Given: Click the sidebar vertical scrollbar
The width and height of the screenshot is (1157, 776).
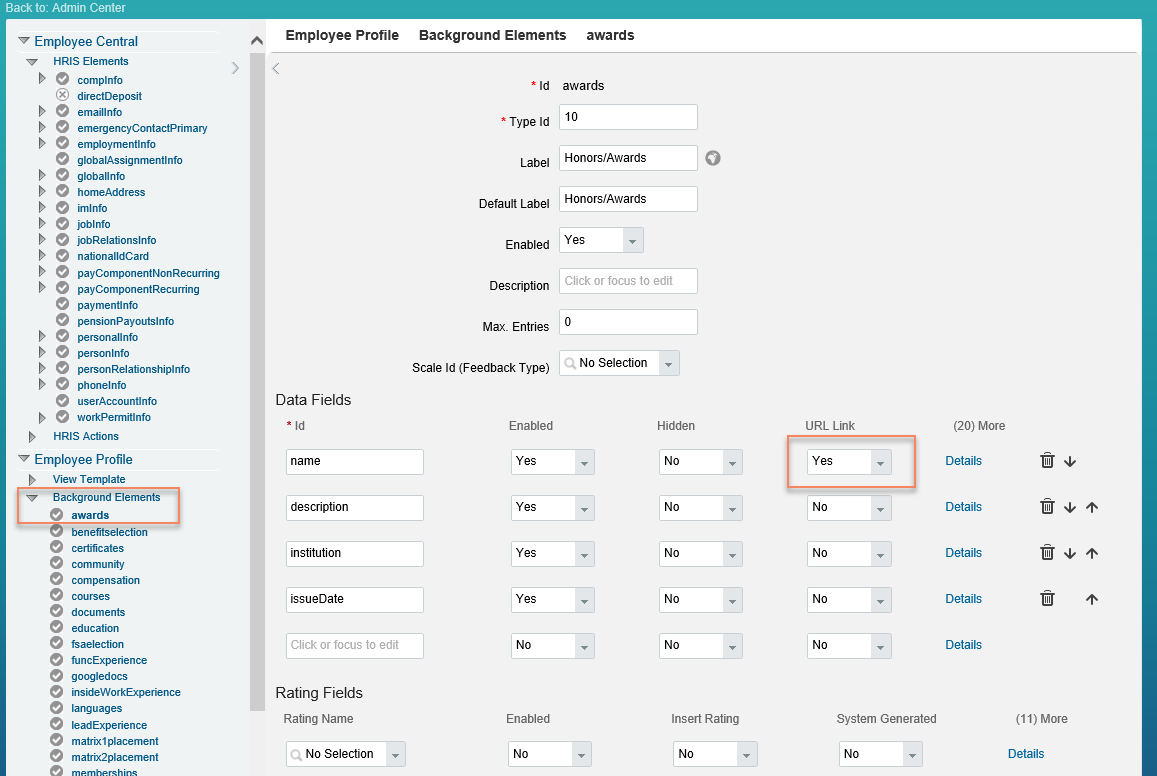Looking at the screenshot, I should [257, 381].
